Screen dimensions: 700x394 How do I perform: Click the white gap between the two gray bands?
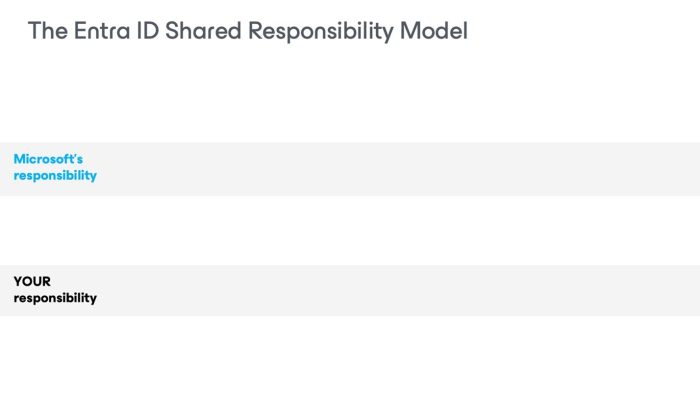(x=350, y=230)
